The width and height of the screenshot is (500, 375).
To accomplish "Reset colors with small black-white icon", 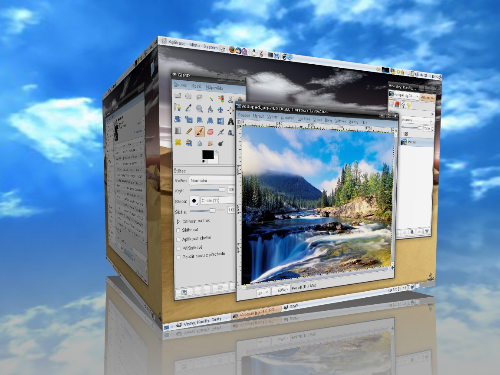I will [204, 161].
